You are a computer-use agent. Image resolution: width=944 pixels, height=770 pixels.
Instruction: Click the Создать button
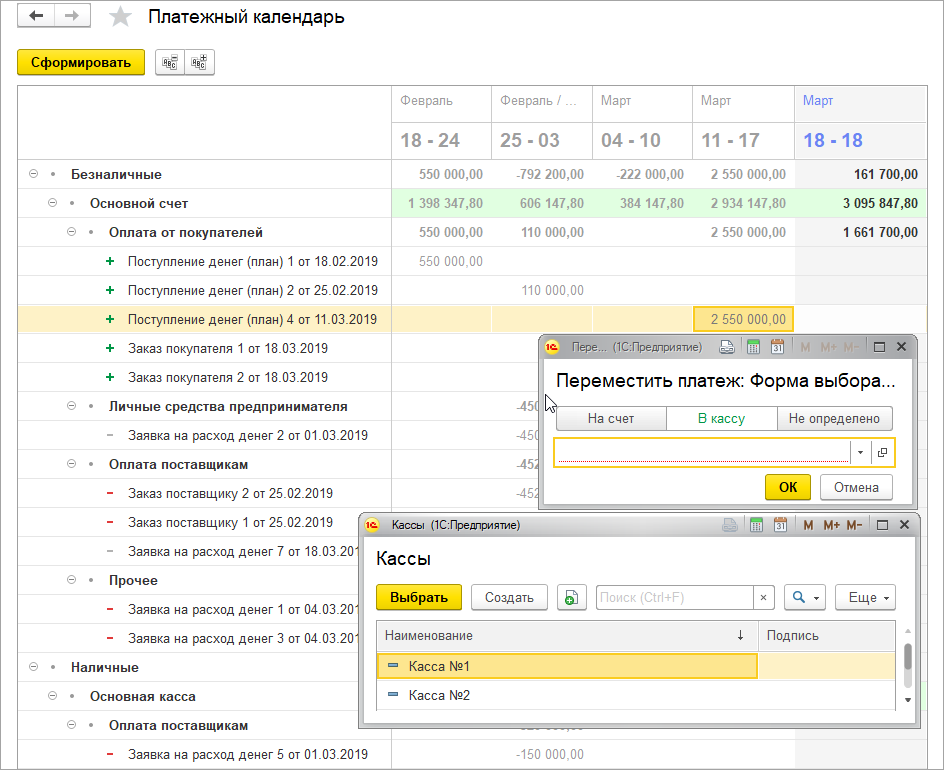coord(509,597)
